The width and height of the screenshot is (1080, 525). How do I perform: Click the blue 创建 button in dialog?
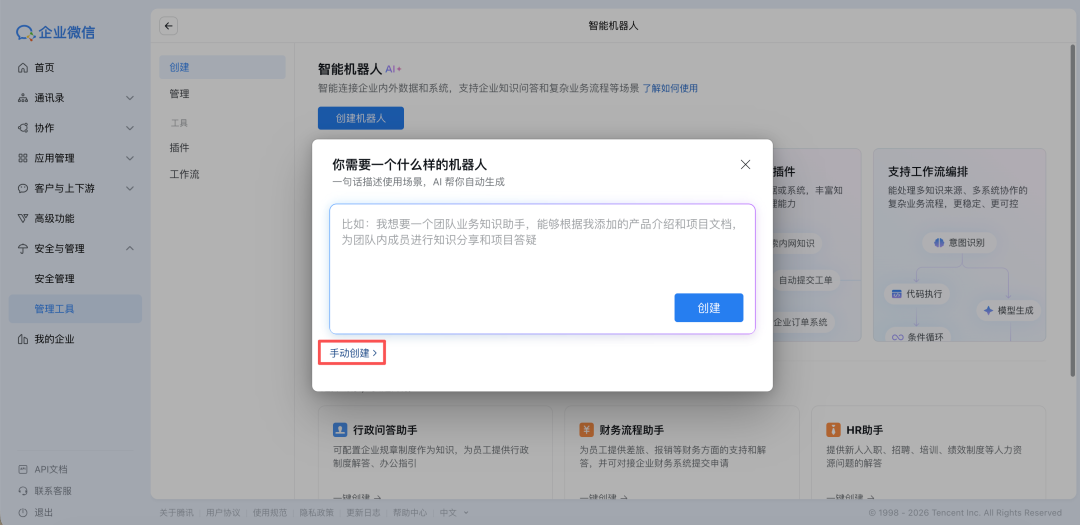(709, 308)
